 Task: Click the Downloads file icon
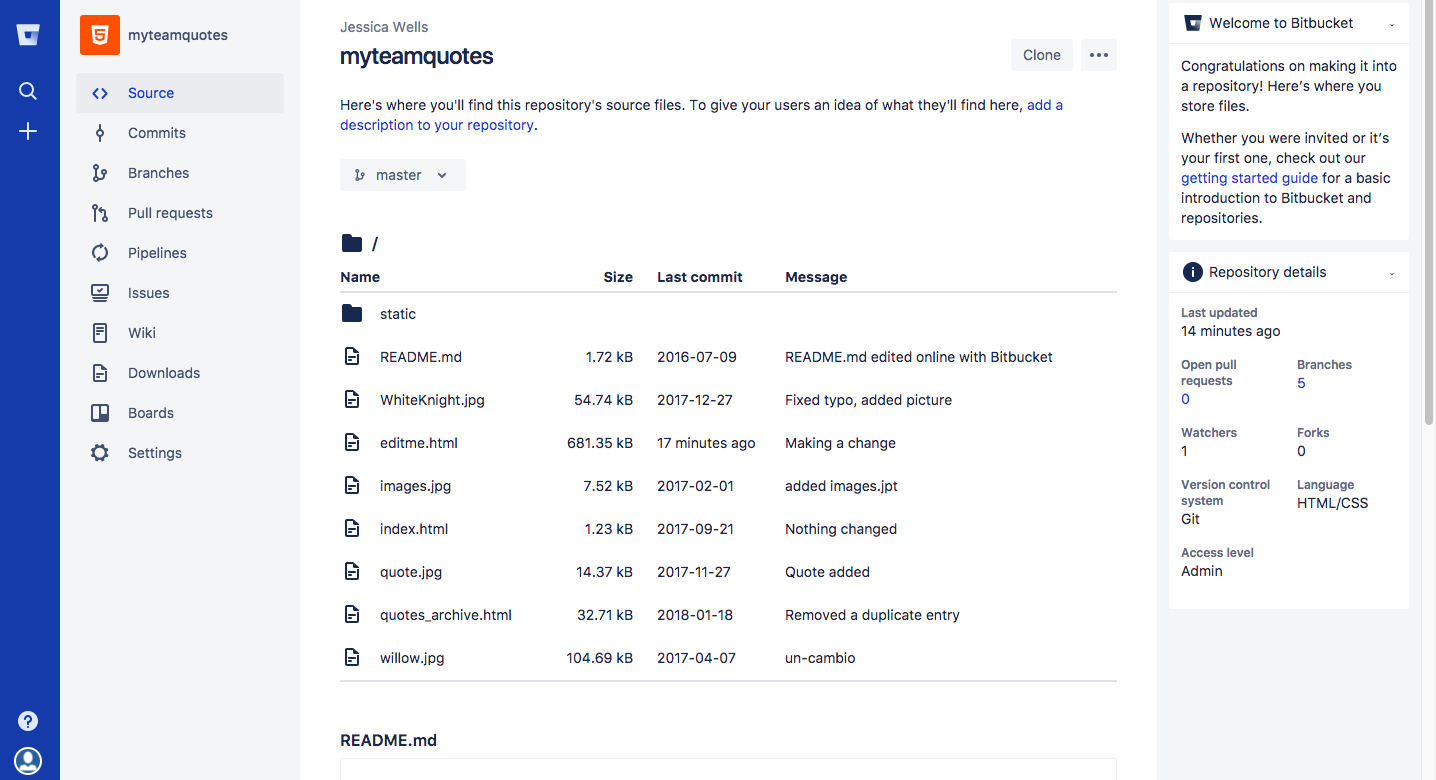coord(100,373)
